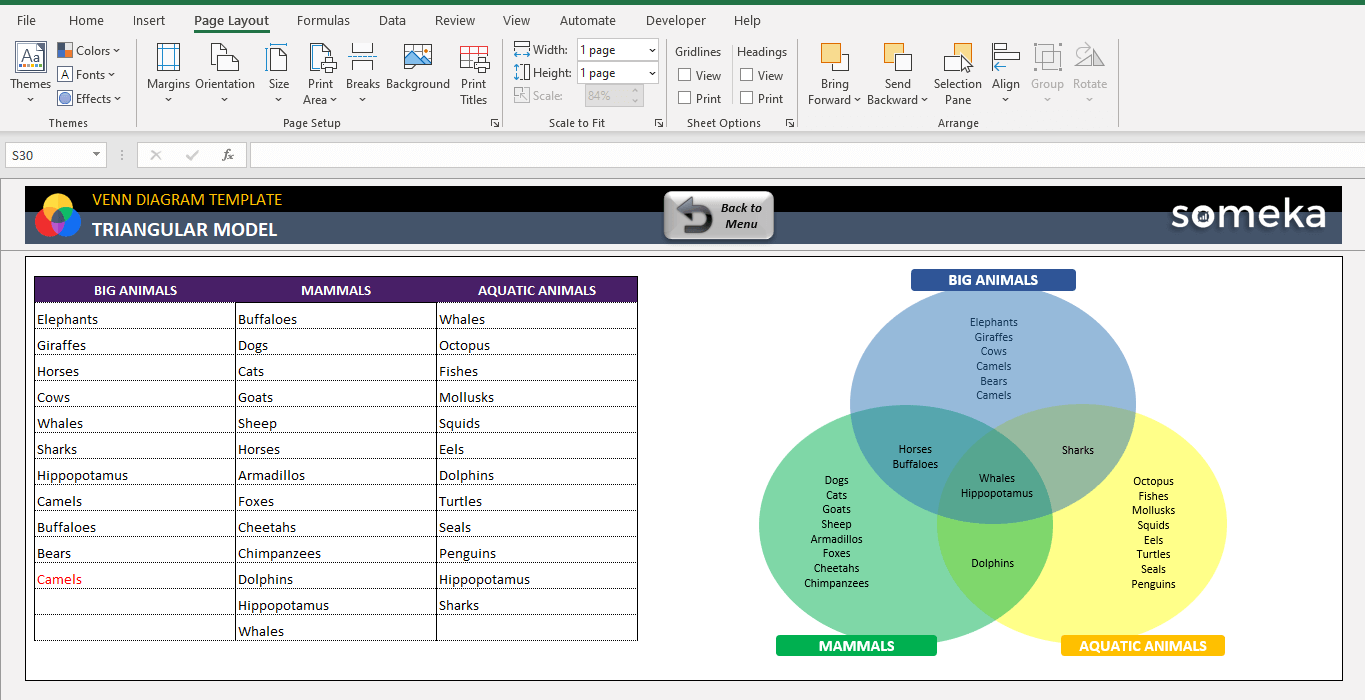The height and width of the screenshot is (700, 1365).
Task: Open the Name Box dropdown arrow
Action: [x=97, y=155]
